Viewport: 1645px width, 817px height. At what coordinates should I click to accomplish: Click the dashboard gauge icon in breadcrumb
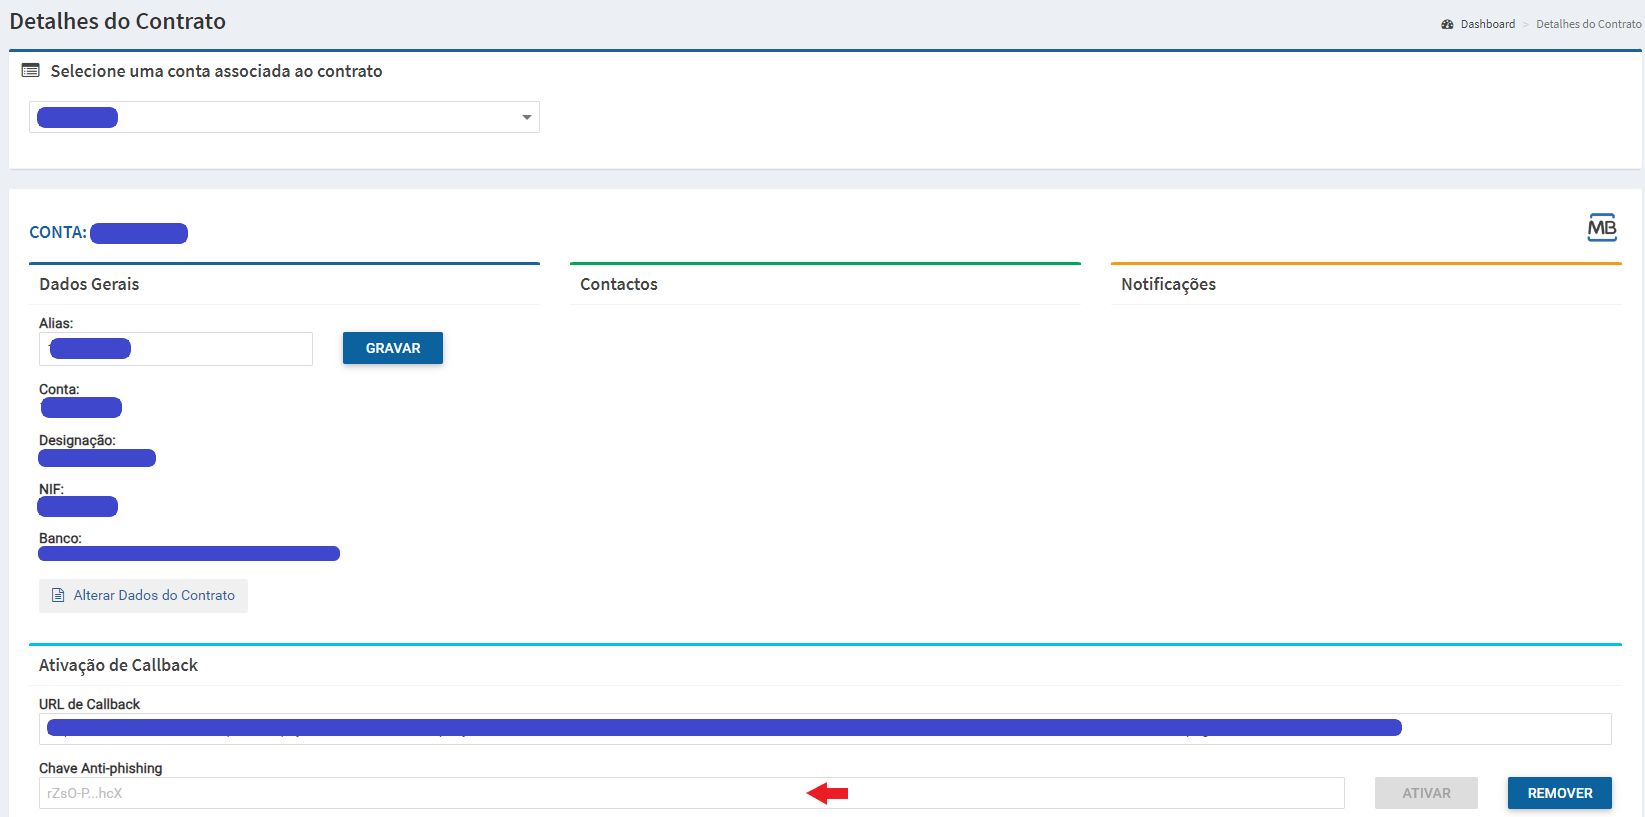[x=1447, y=24]
